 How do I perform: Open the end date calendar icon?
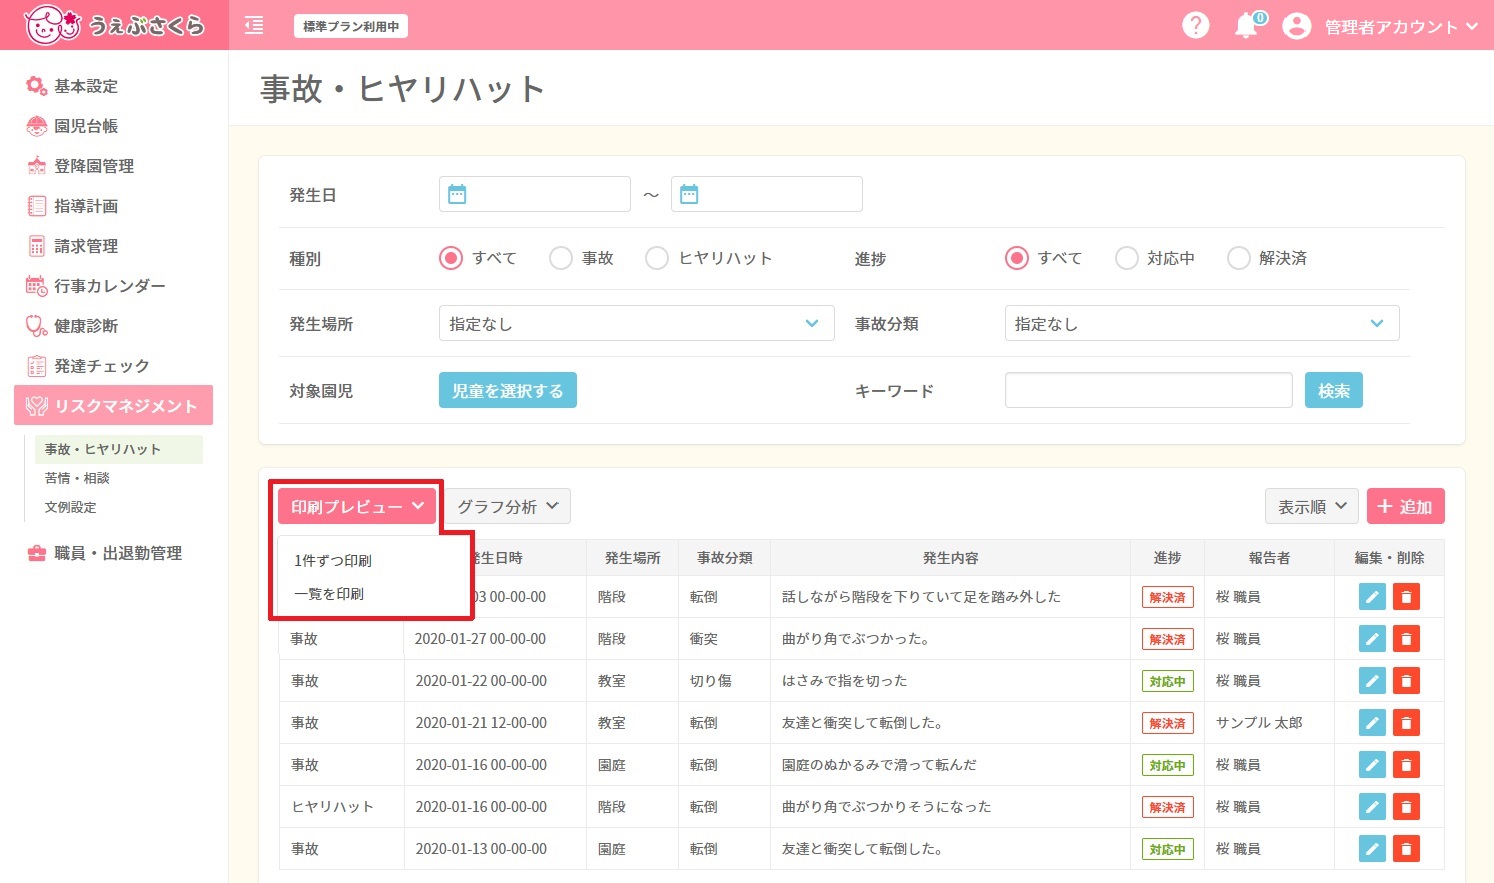[689, 194]
